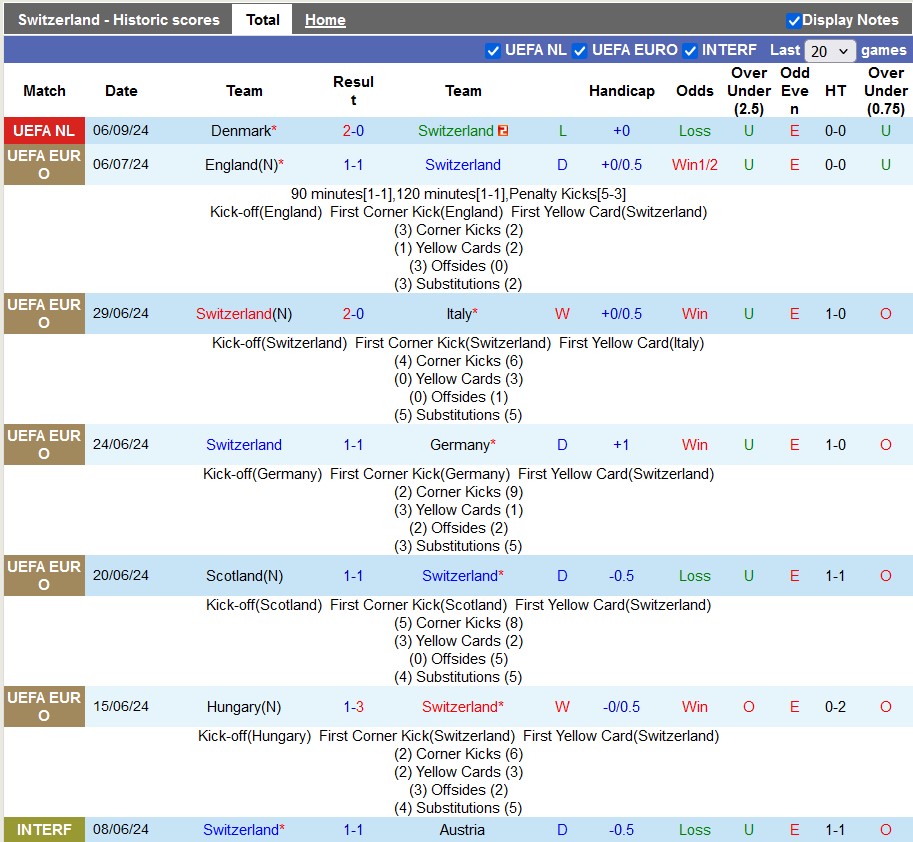Toggle the Display Notes checkbox
This screenshot has height=842, width=913.
(x=794, y=20)
